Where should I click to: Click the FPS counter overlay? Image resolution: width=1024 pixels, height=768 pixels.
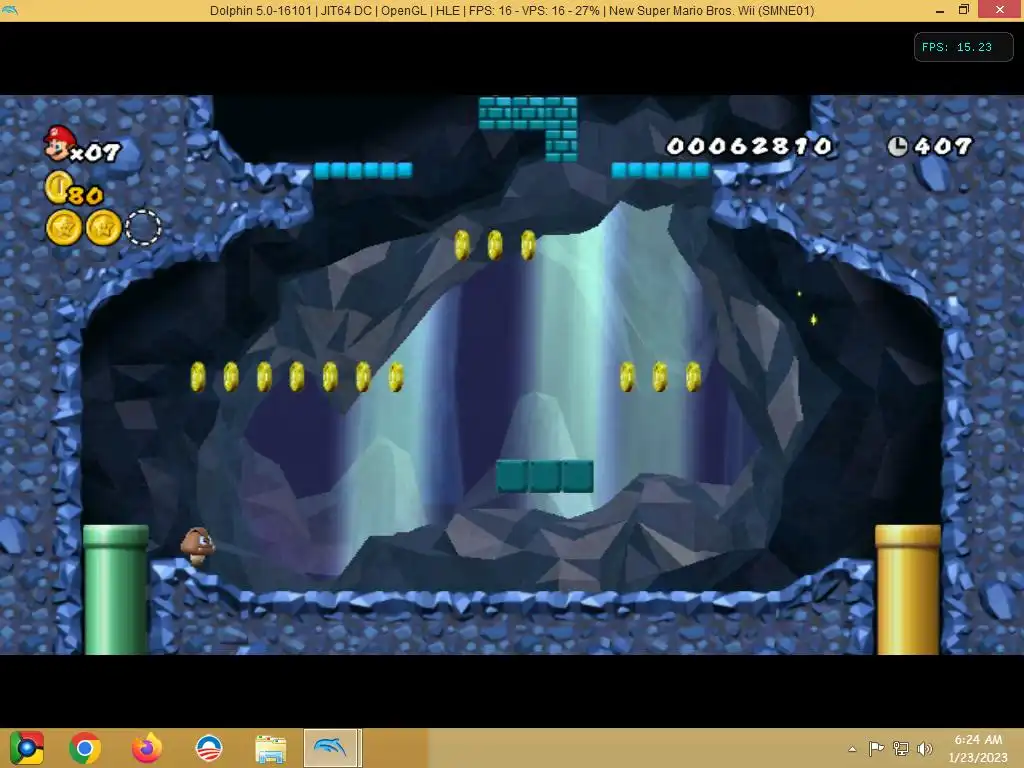coord(963,47)
